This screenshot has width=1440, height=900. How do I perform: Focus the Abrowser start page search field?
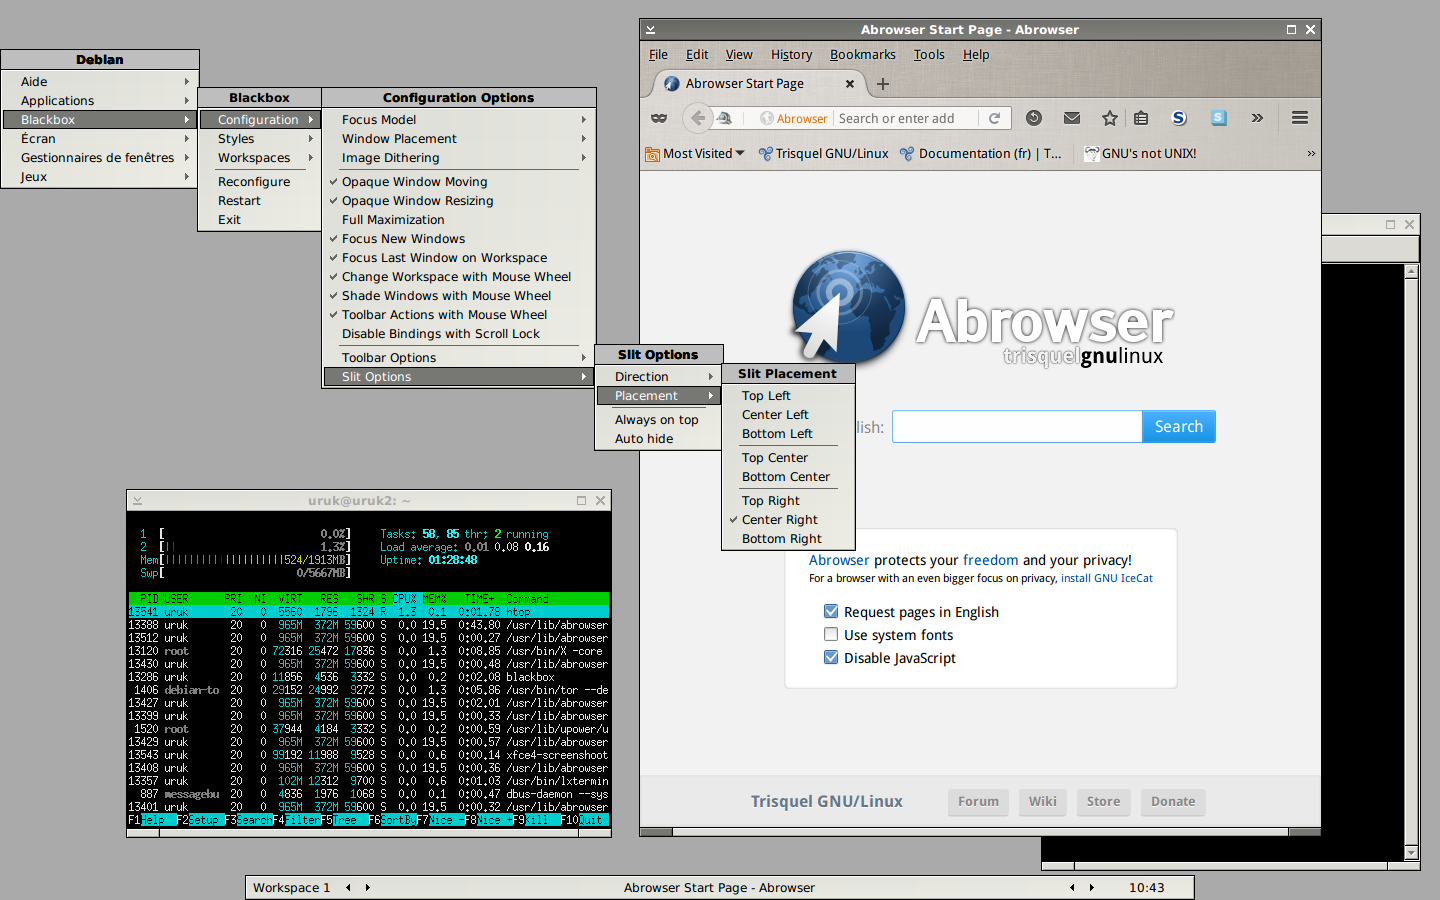coord(1017,427)
